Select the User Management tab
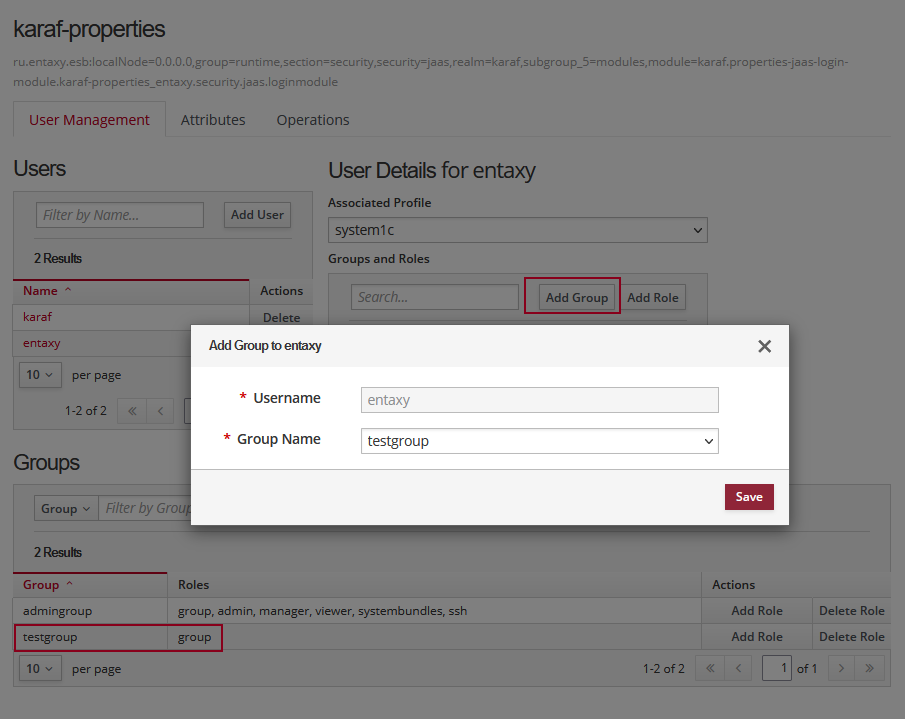 tap(89, 120)
